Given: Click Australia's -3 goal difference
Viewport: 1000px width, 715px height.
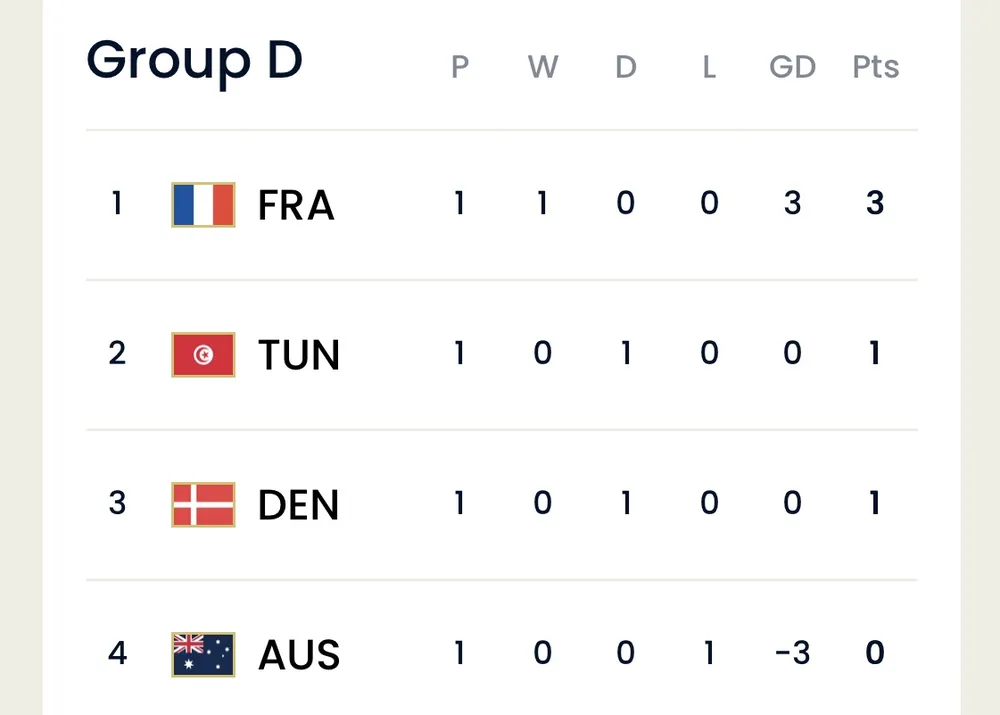Looking at the screenshot, I should [x=790, y=654].
